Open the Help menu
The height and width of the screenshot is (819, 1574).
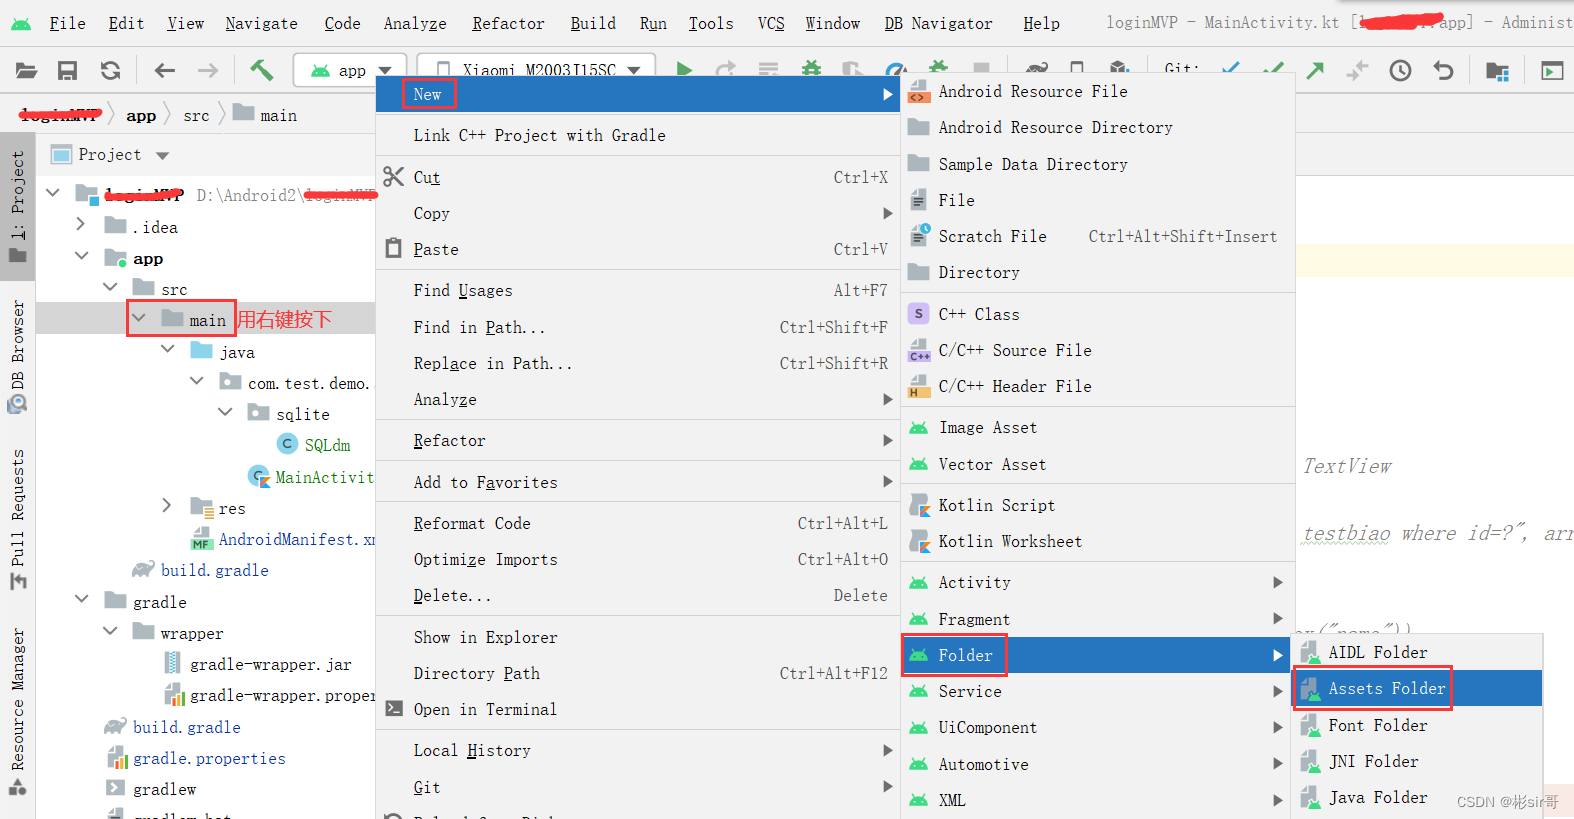click(x=1041, y=23)
